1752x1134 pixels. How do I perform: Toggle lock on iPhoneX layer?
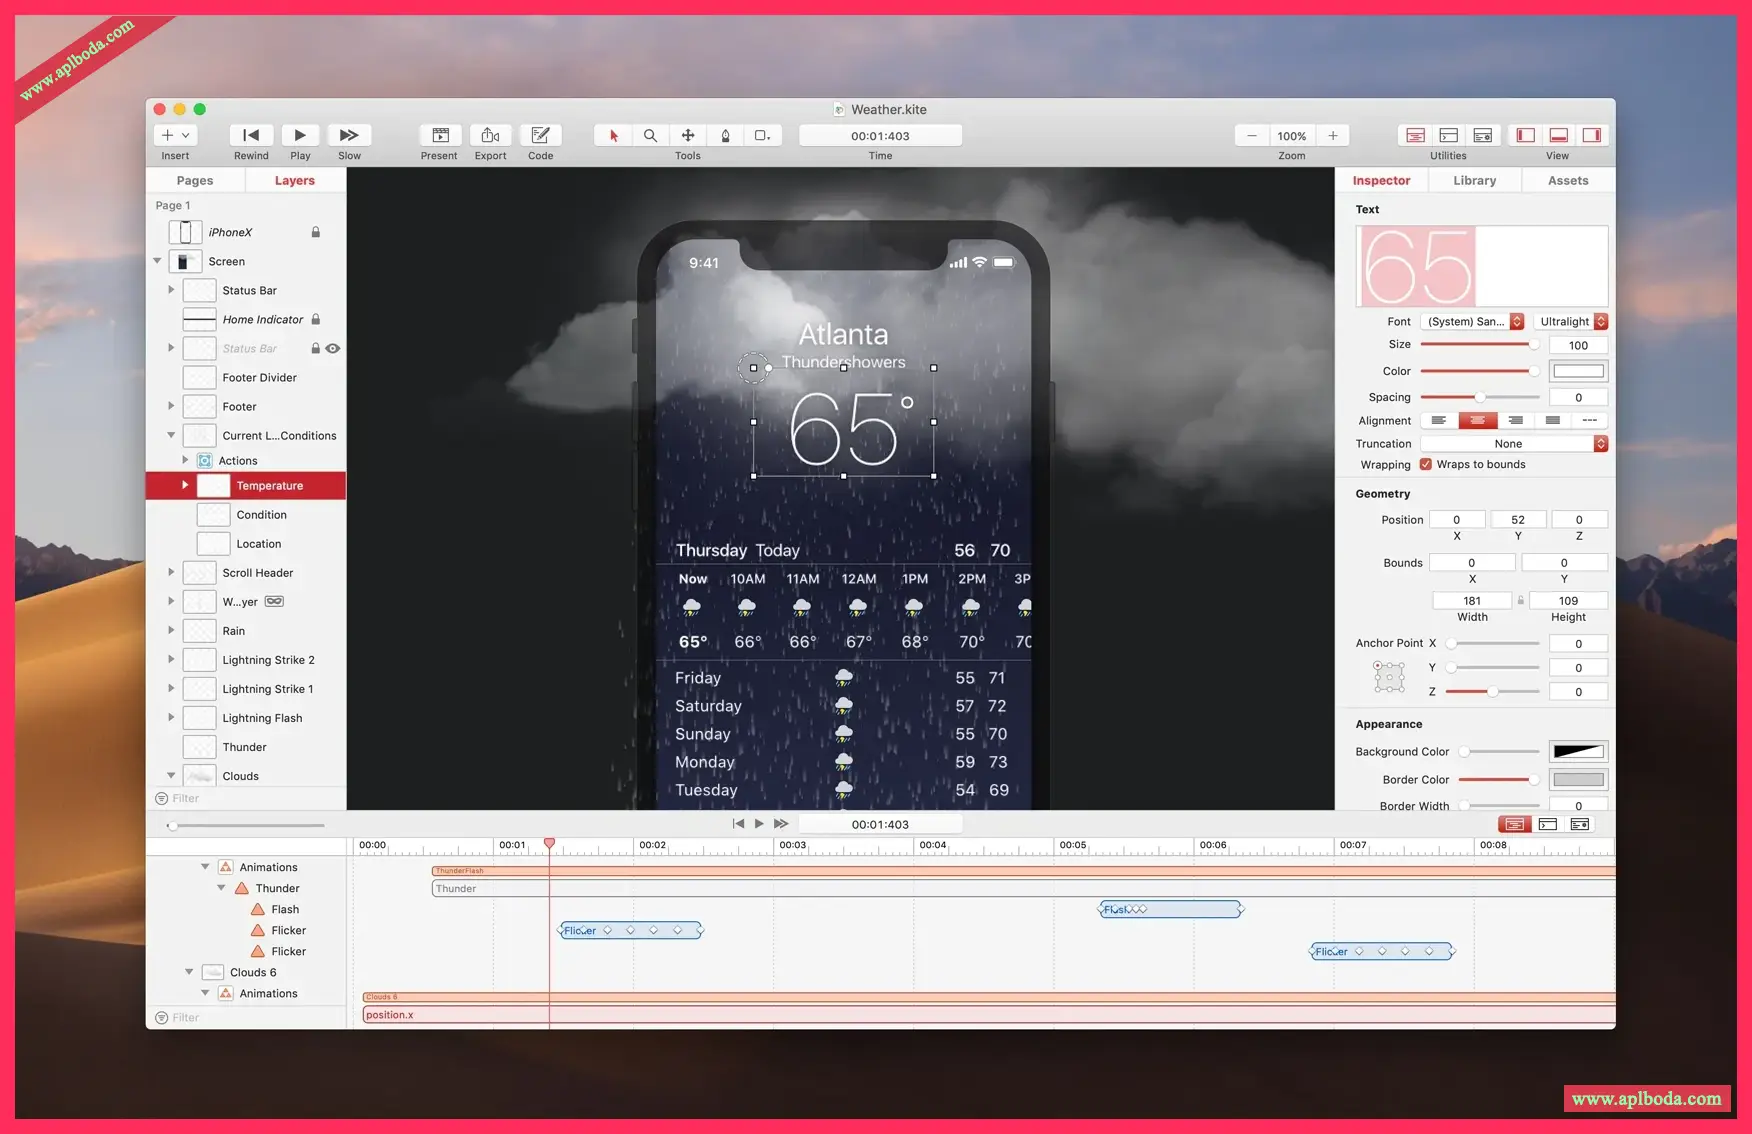[x=316, y=232]
